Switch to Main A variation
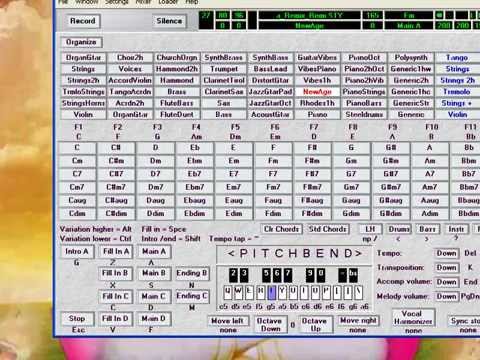This screenshot has height=360, width=480. (154, 251)
